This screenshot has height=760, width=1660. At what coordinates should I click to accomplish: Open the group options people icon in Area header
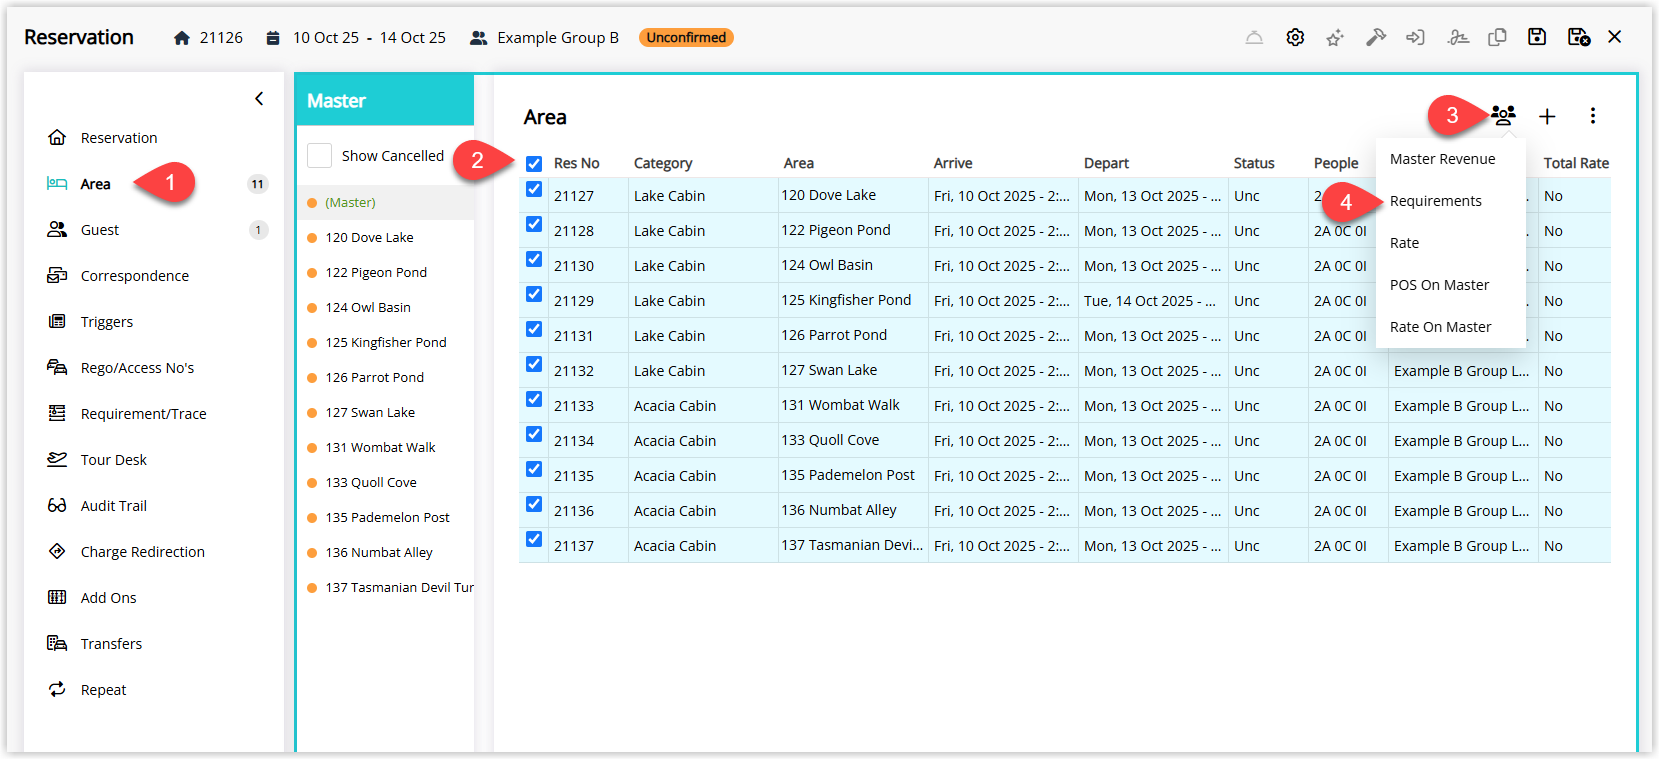pos(1503,116)
